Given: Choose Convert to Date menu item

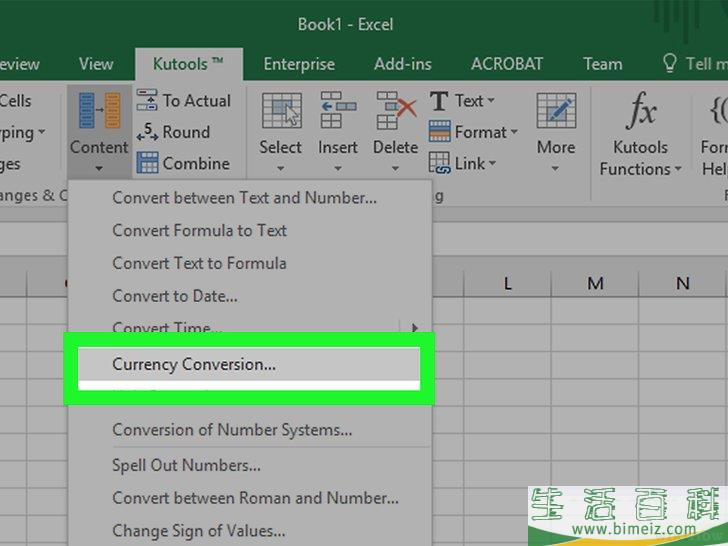Looking at the screenshot, I should (x=250, y=296).
